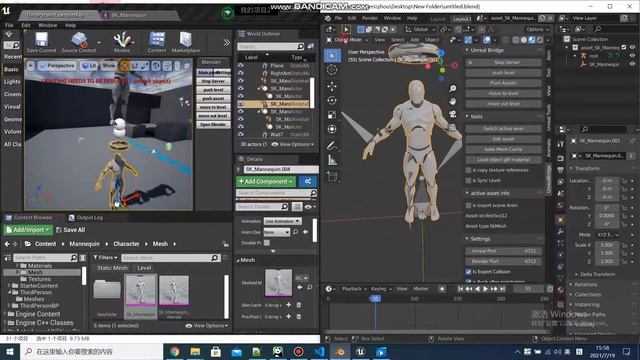Open the Playback menu in timeline
The image size is (640, 360).
pyautogui.click(x=353, y=289)
